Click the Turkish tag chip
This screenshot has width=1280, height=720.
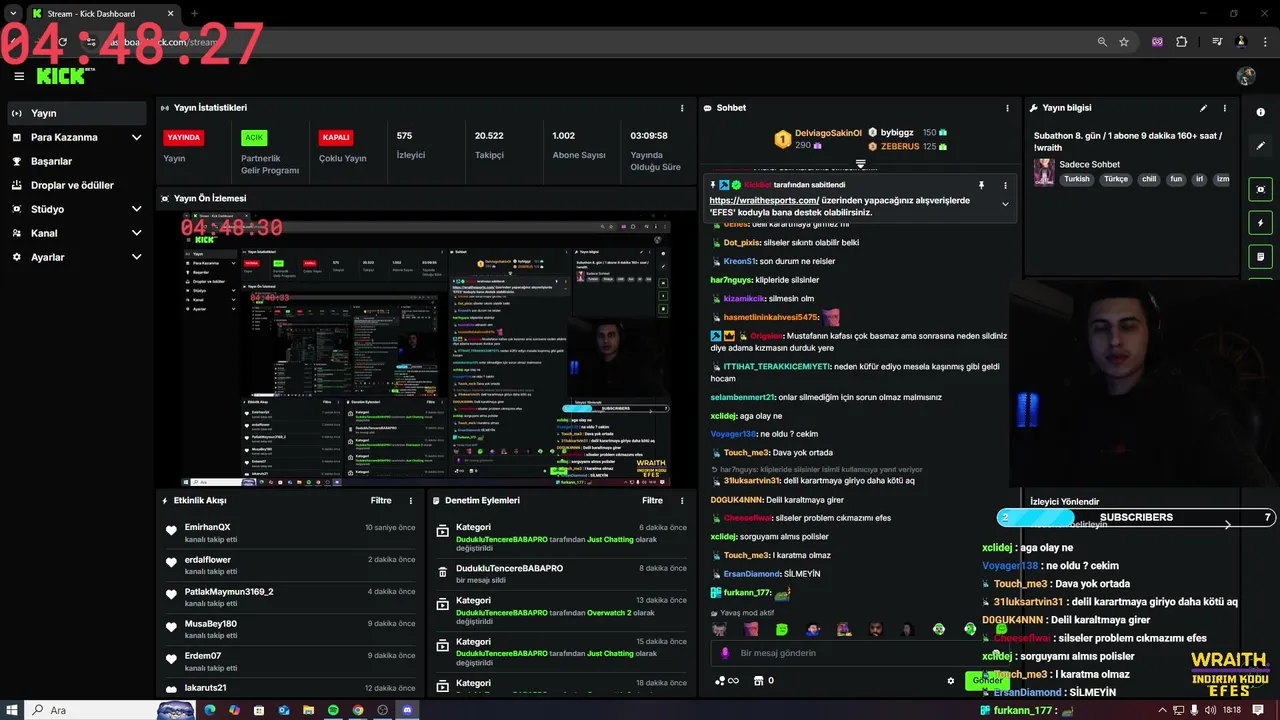click(1077, 179)
